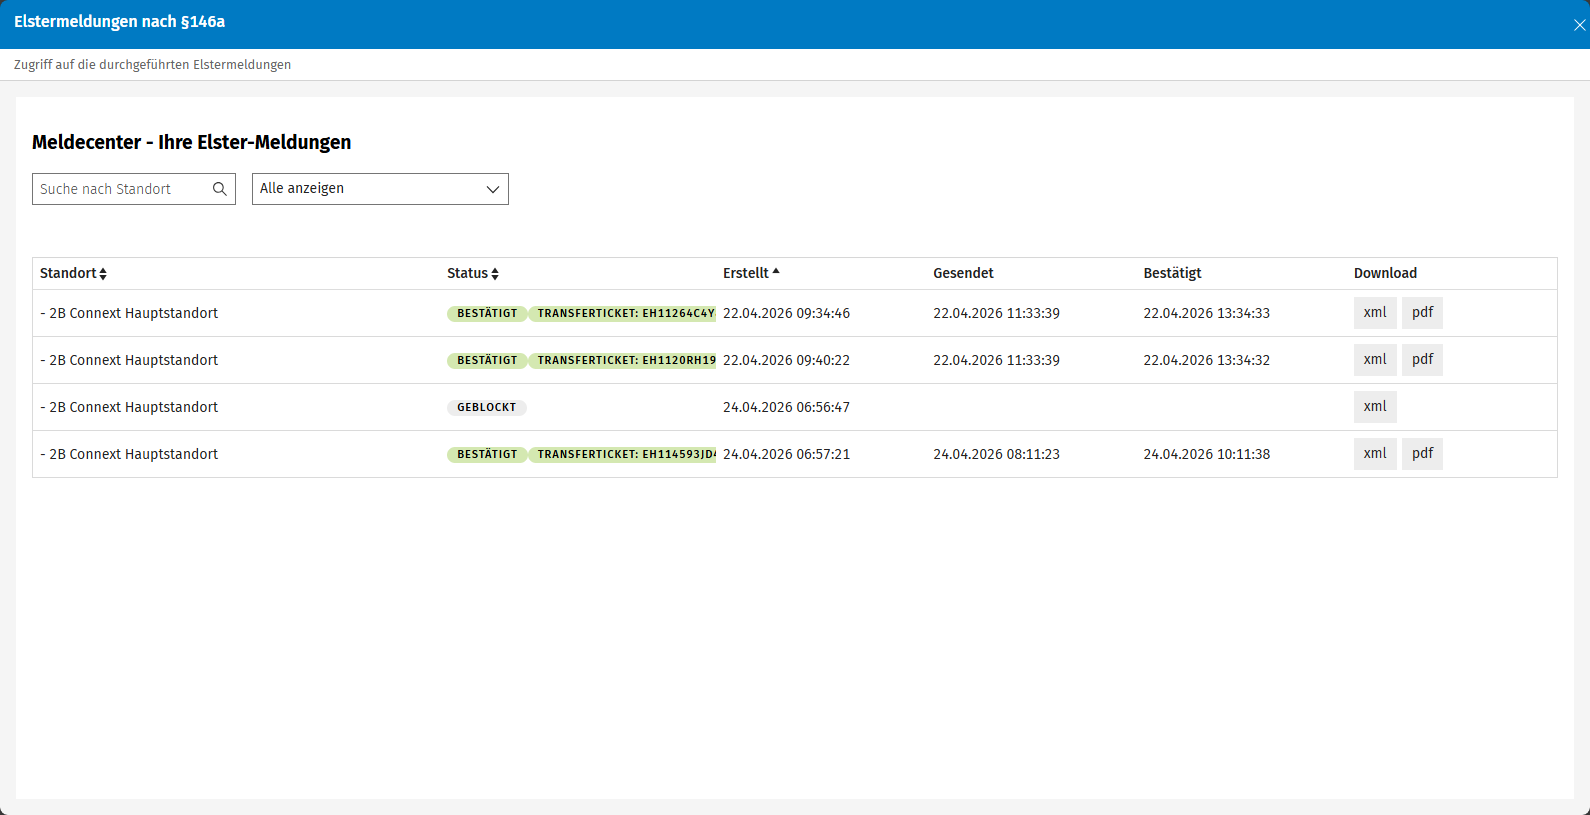
Task: Click the BESTÄTIGT badge beside ticket EH114593JD
Action: tap(487, 455)
